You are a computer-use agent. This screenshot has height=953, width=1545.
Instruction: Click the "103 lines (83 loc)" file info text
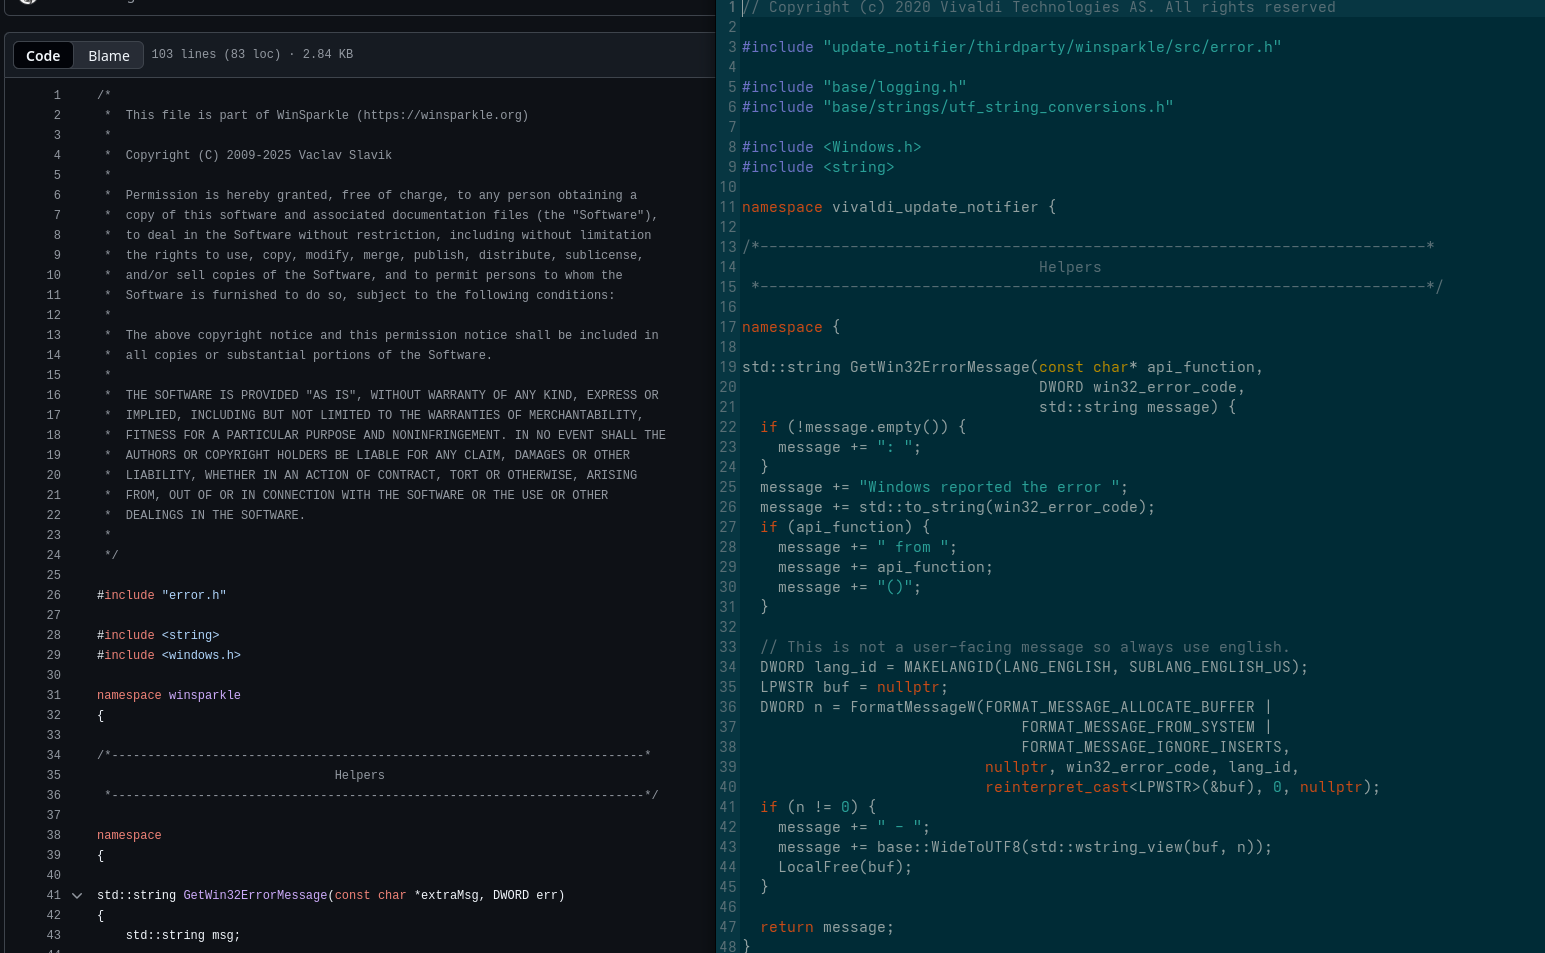[216, 54]
